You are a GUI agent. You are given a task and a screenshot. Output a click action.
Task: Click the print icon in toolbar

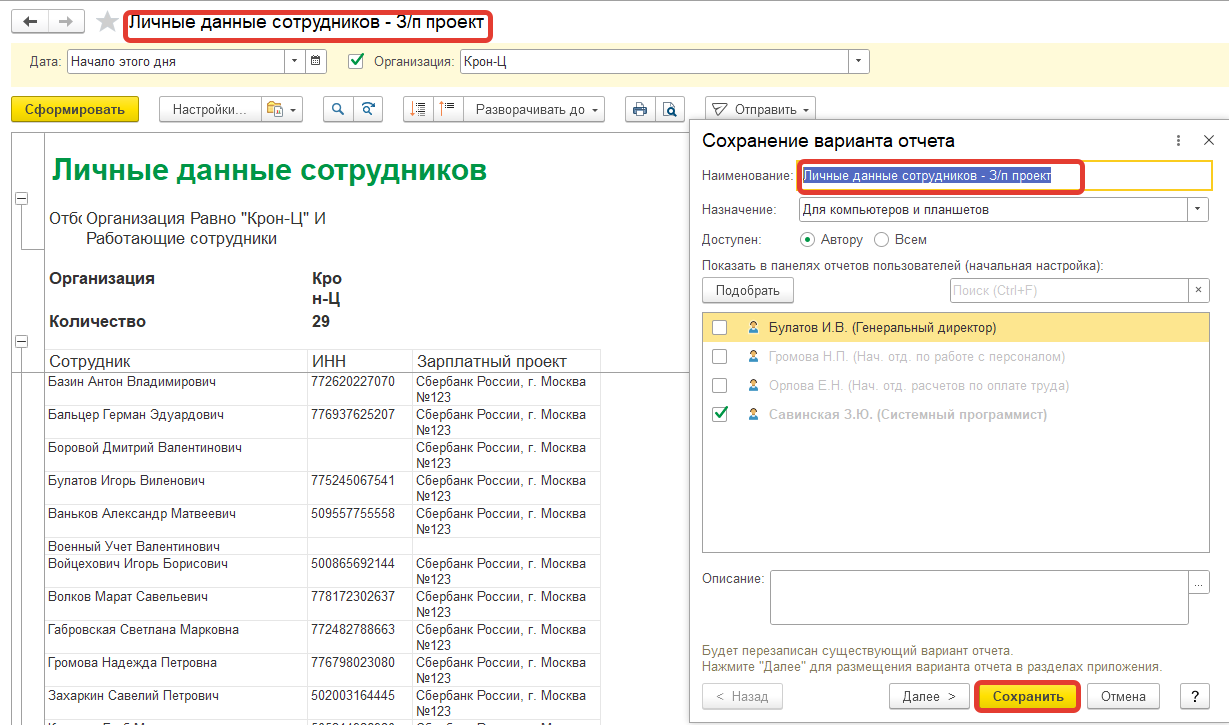point(640,110)
